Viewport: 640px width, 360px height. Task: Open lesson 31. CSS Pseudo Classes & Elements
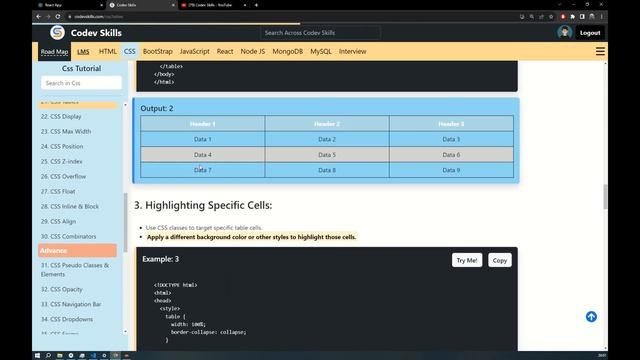tap(75, 270)
